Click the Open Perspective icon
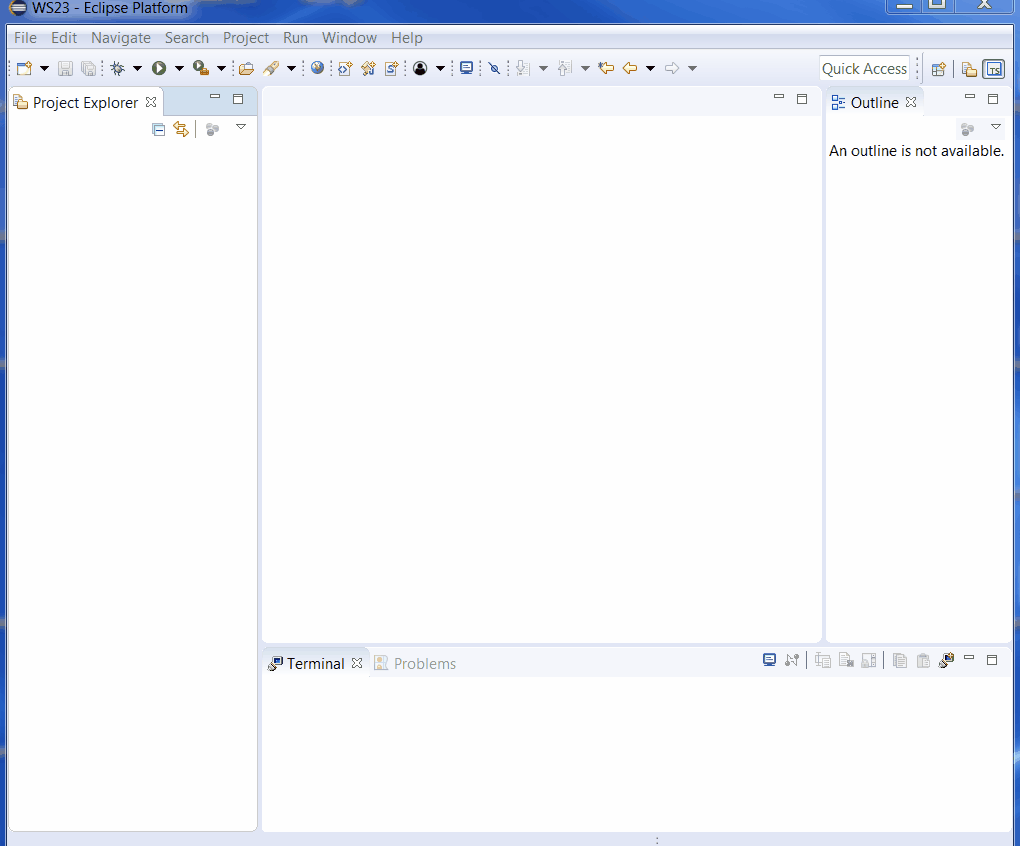Screen dimensions: 1020x846 [x=938, y=69]
